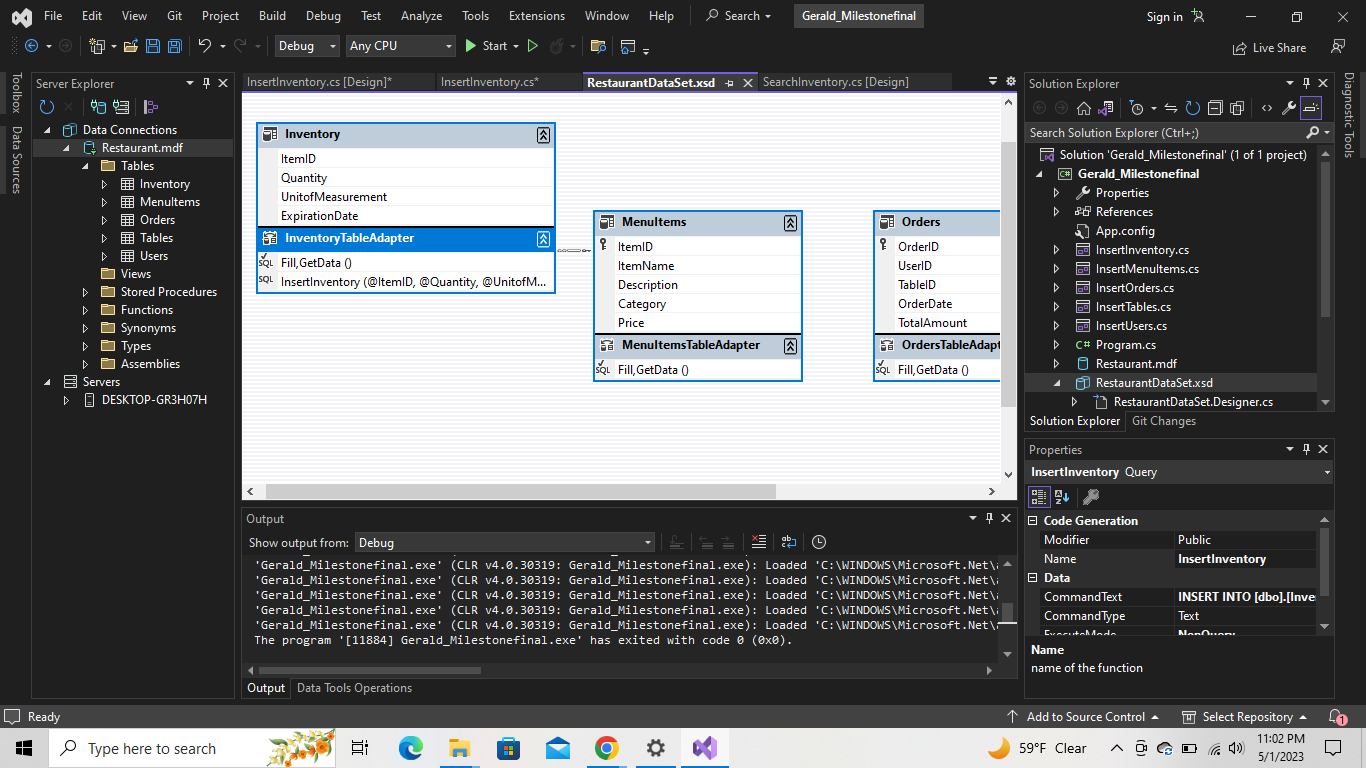Sort Properties alphabetically
The width and height of the screenshot is (1366, 768).
[1062, 497]
